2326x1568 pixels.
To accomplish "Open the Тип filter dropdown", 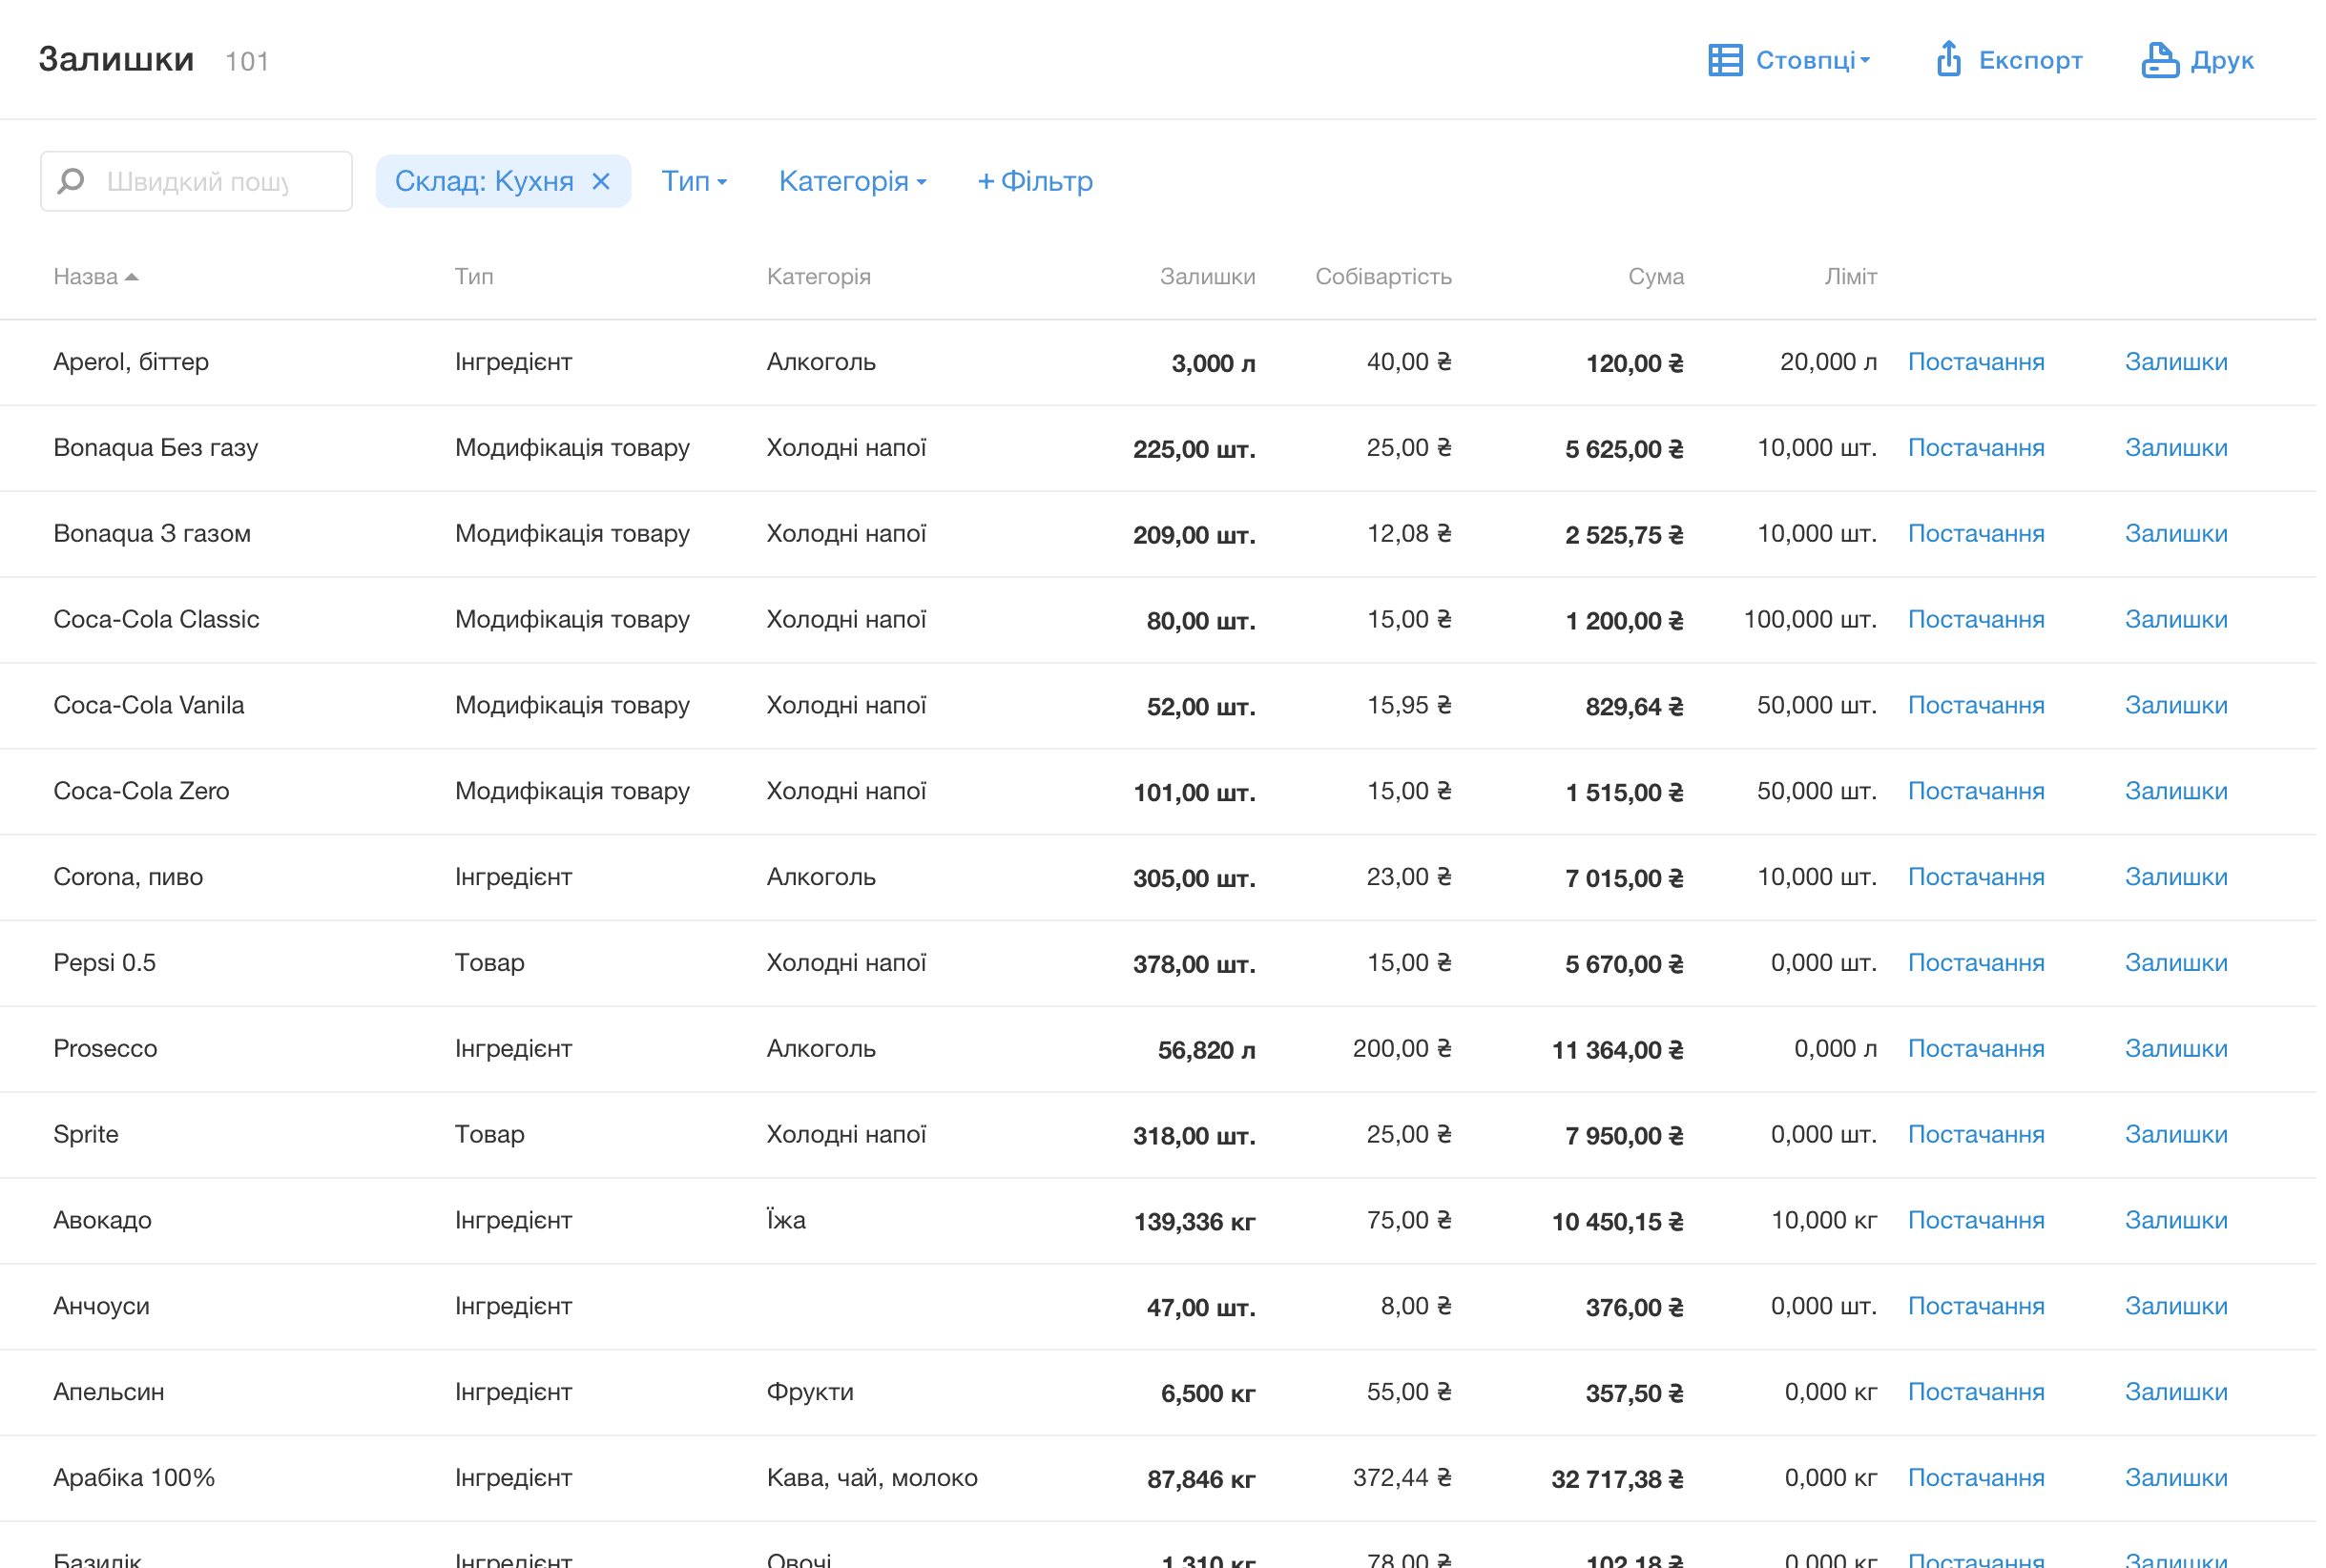I will (x=694, y=181).
